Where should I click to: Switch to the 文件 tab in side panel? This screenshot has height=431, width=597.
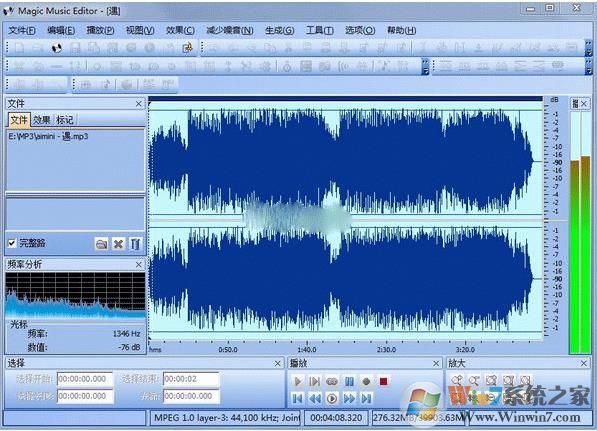19,120
